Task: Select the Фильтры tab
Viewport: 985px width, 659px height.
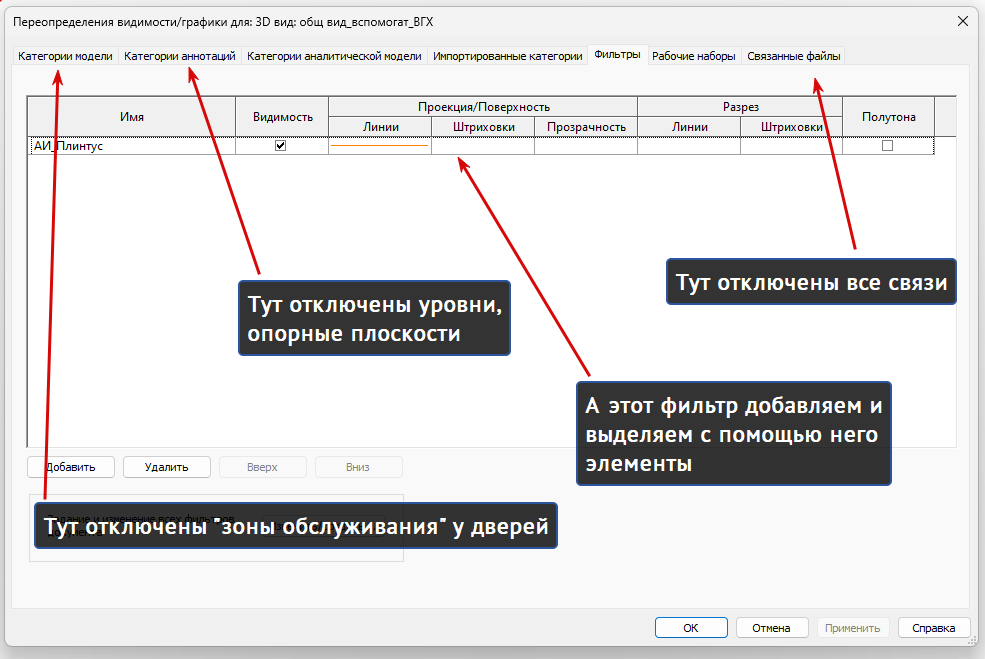Action: tap(618, 55)
